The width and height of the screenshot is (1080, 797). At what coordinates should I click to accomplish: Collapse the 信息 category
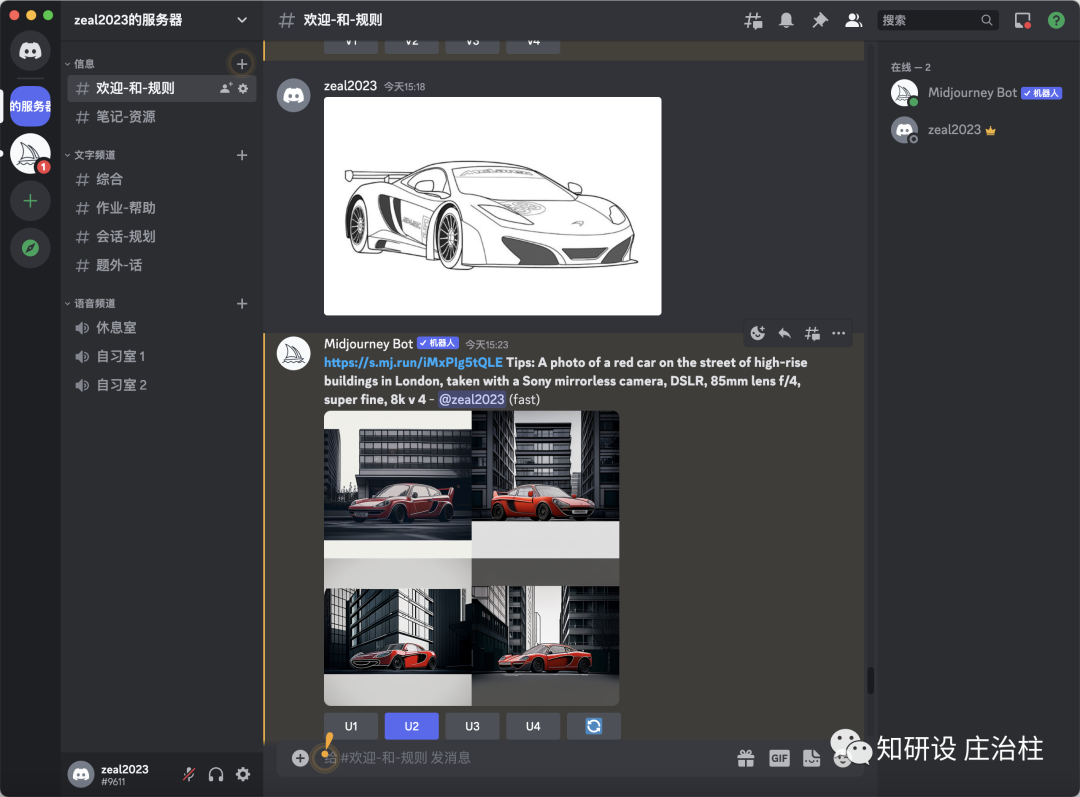click(79, 64)
